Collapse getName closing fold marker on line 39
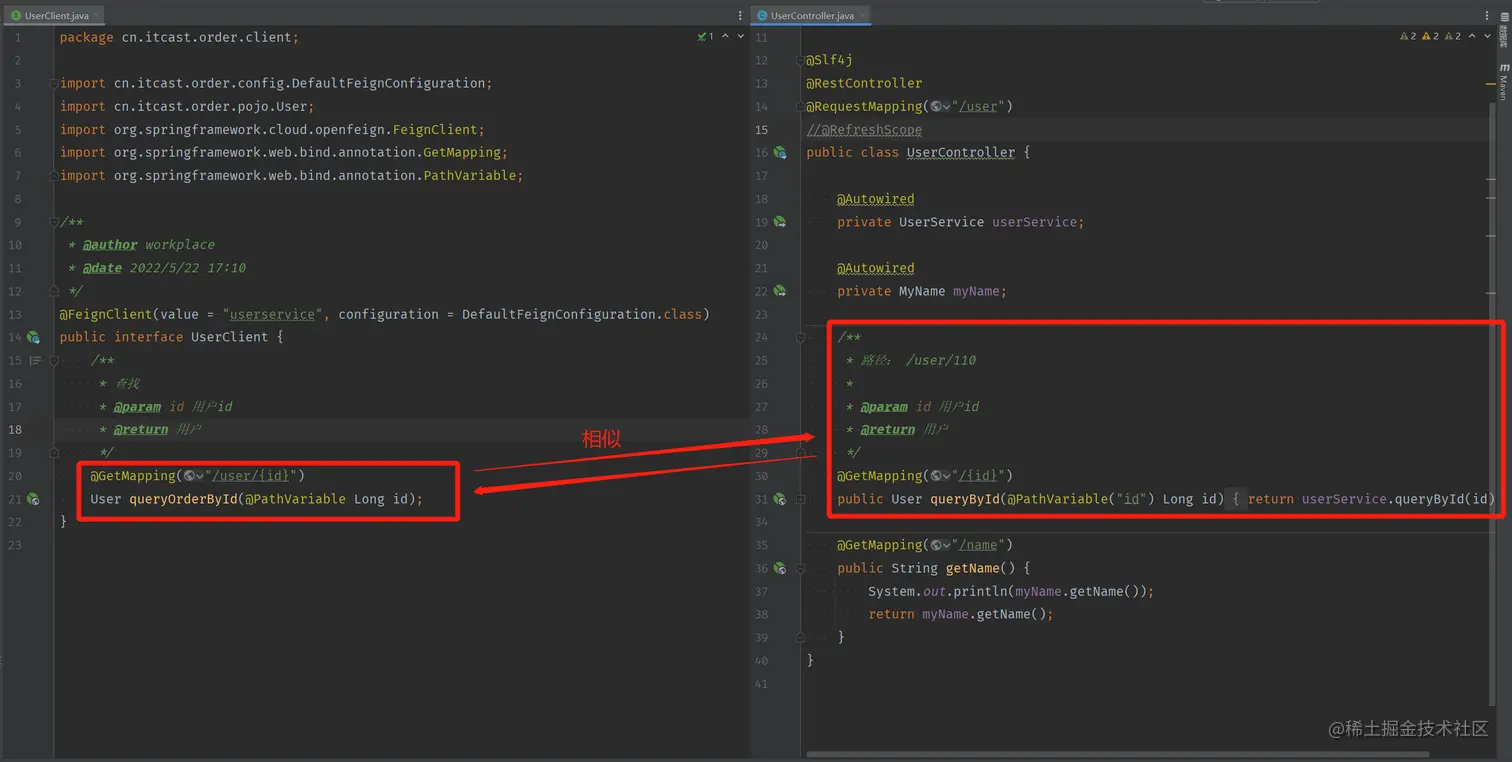The width and height of the screenshot is (1512, 762). click(x=801, y=637)
